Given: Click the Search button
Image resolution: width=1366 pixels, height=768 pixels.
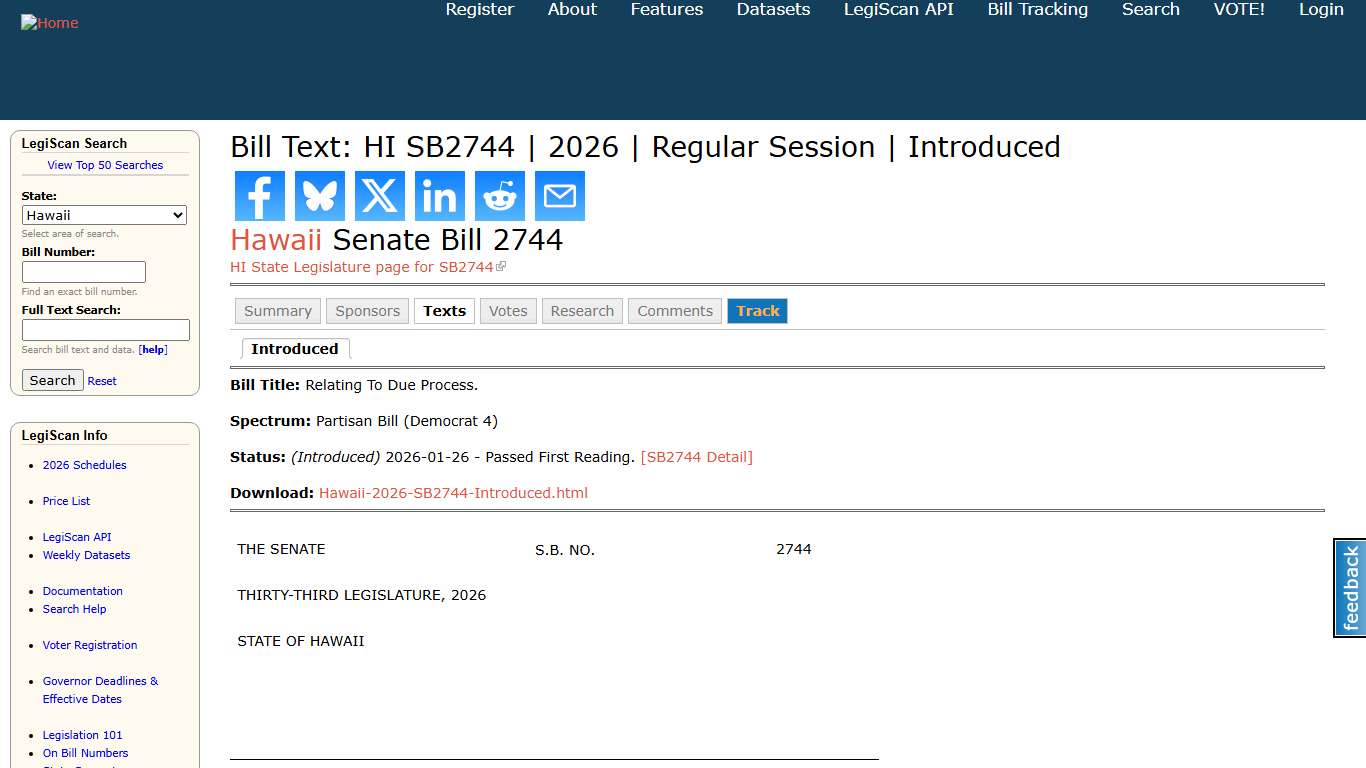Looking at the screenshot, I should (52, 380).
